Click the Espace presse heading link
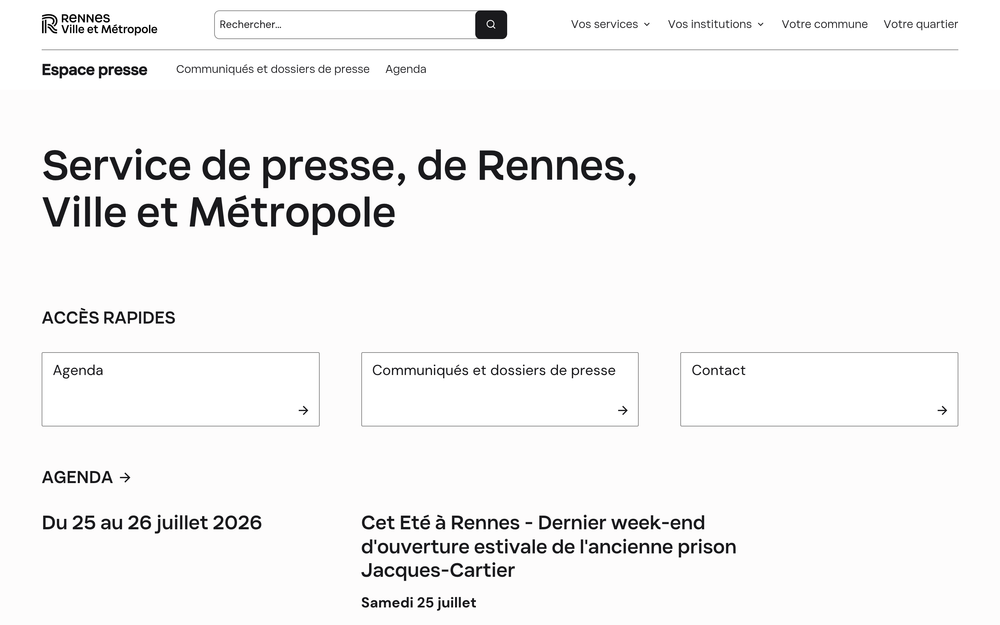Image resolution: width=1000 pixels, height=625 pixels. point(94,70)
